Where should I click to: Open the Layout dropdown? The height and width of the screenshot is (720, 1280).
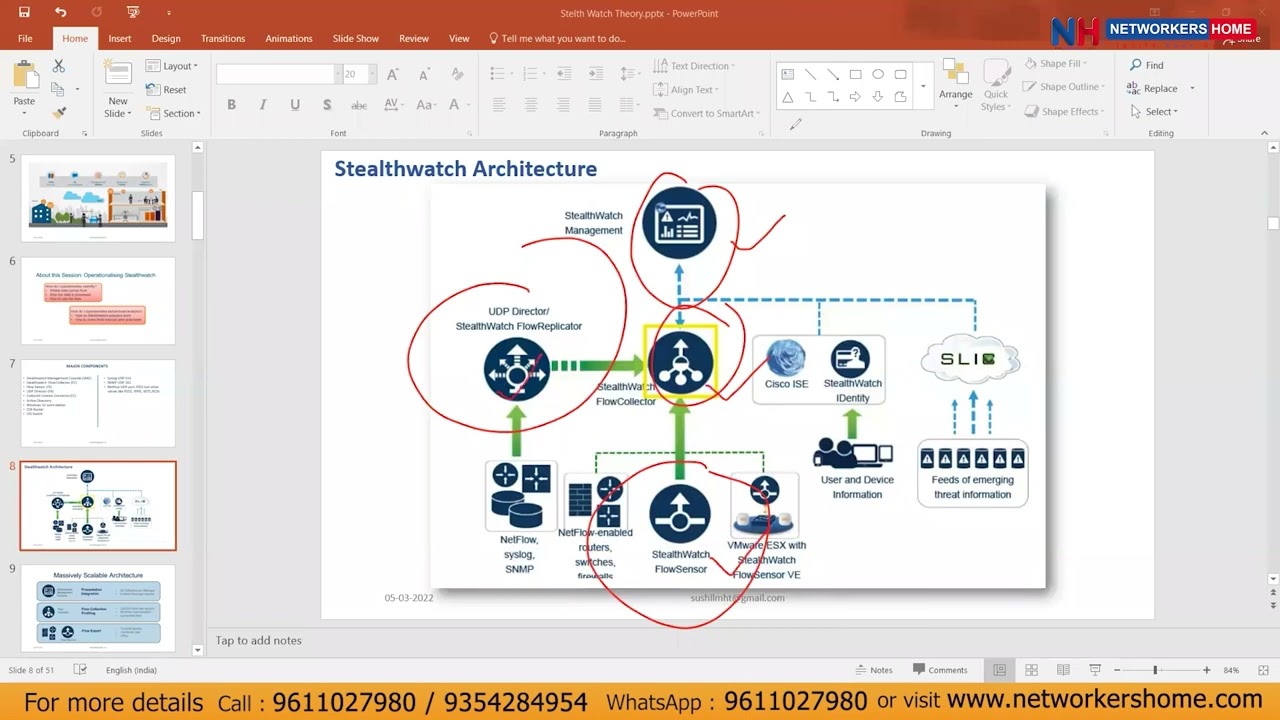(172, 66)
